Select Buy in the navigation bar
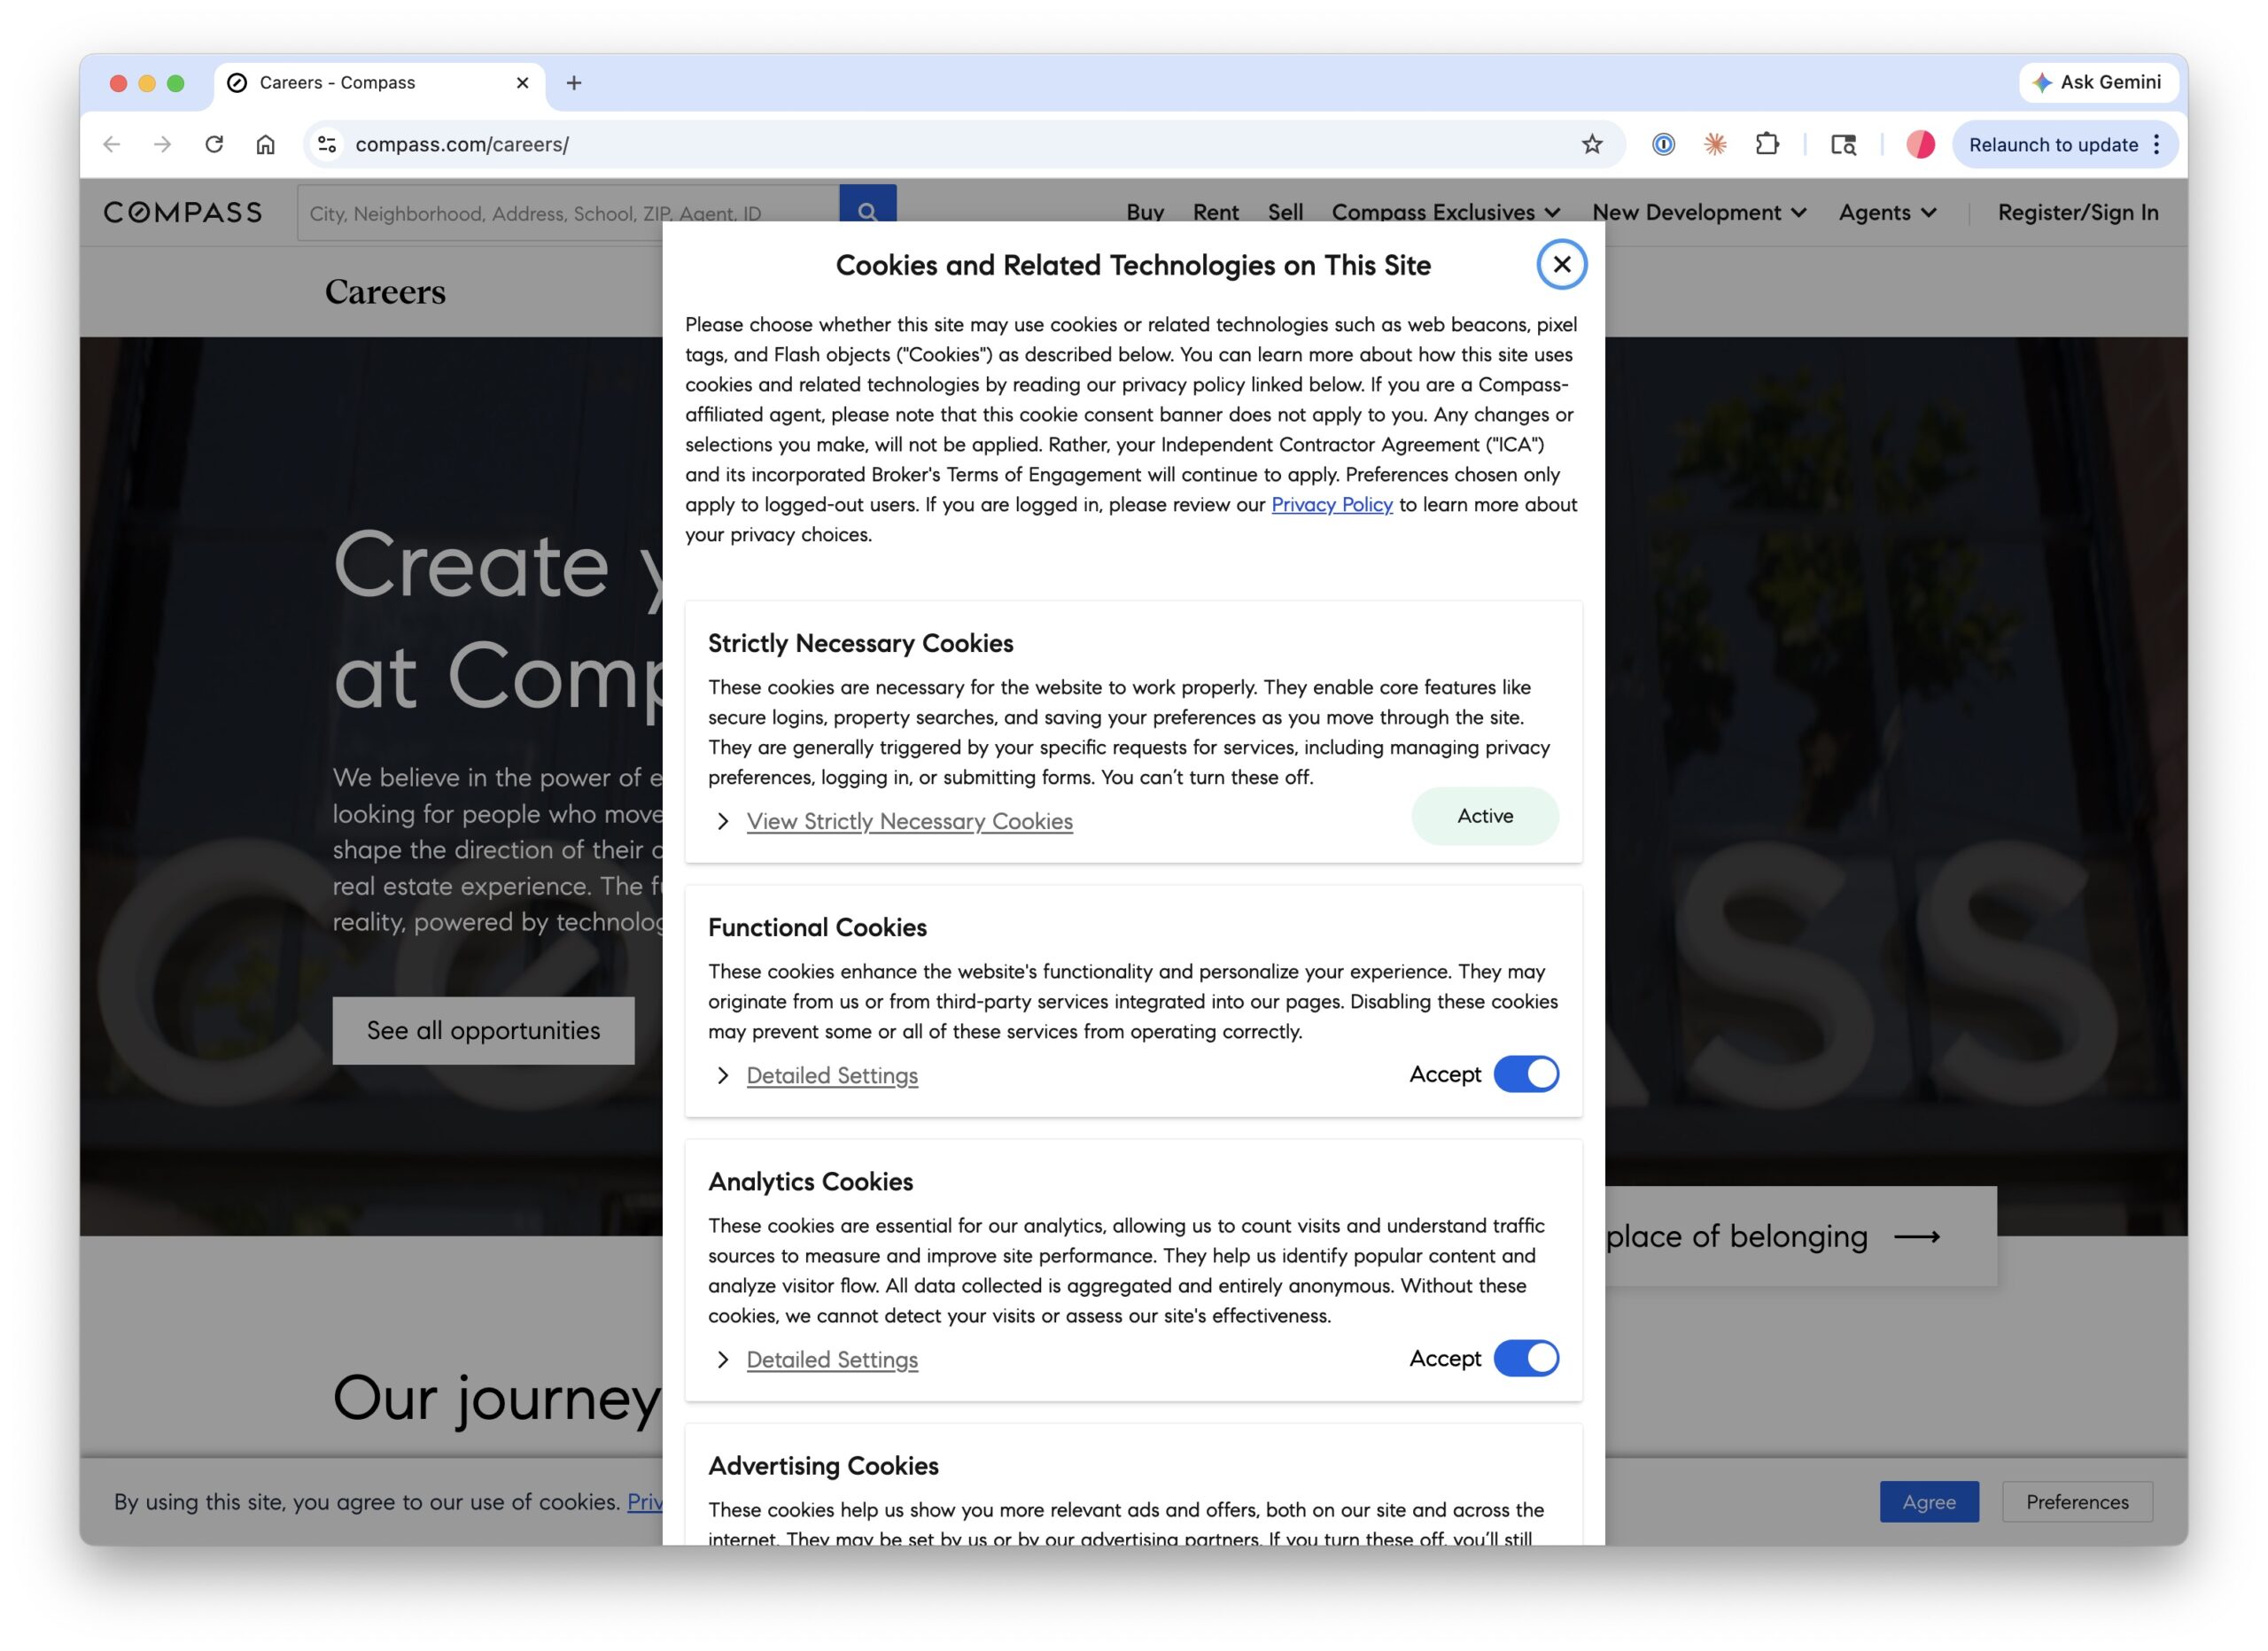Image resolution: width=2268 pixels, height=1651 pixels. point(1145,212)
